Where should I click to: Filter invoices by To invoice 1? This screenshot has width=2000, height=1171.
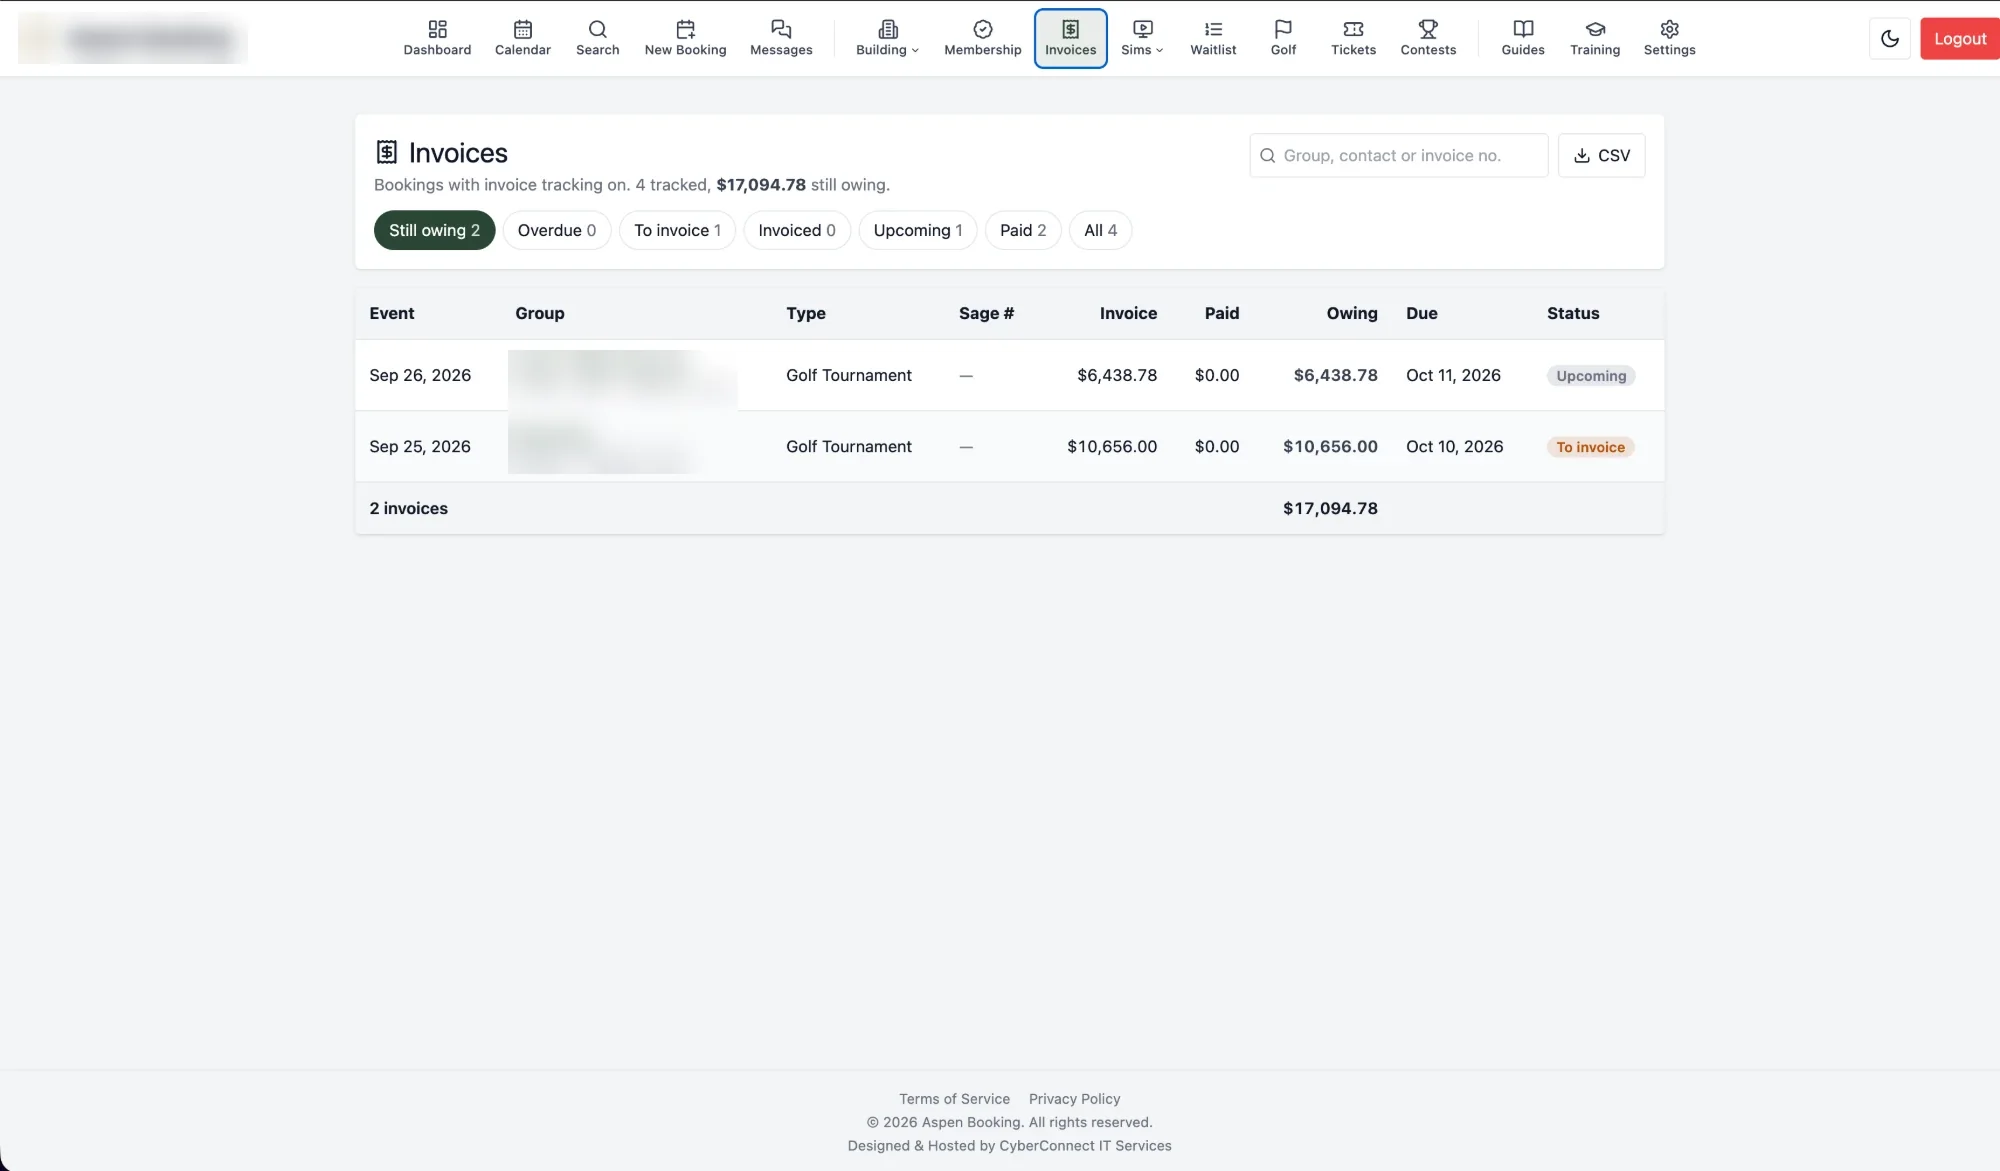click(677, 230)
